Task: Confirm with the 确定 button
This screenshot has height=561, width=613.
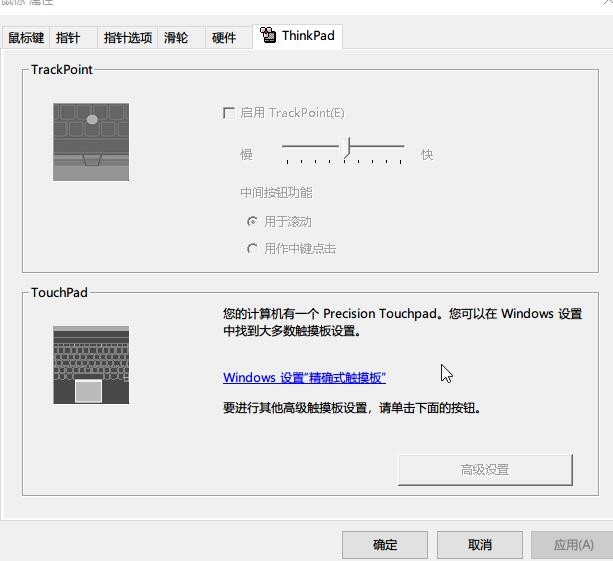Action: (x=385, y=545)
